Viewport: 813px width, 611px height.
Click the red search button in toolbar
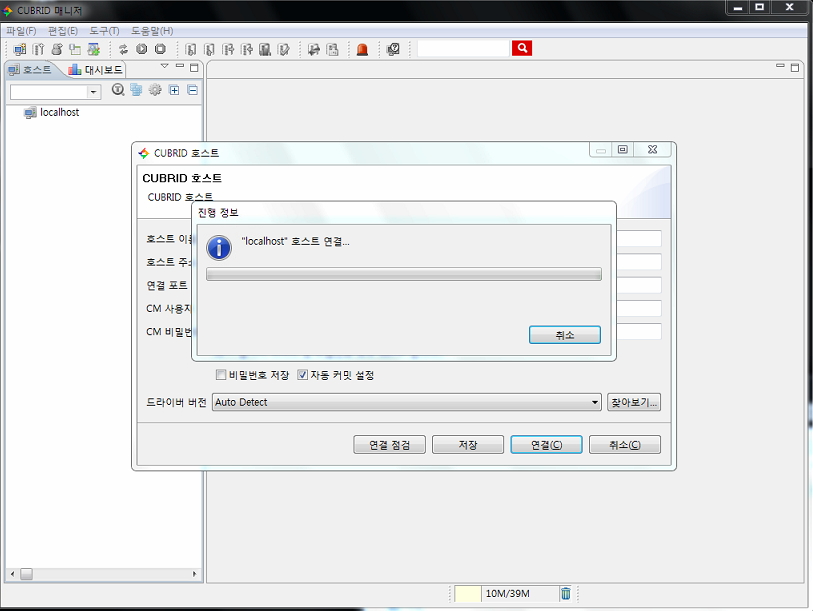[x=521, y=48]
